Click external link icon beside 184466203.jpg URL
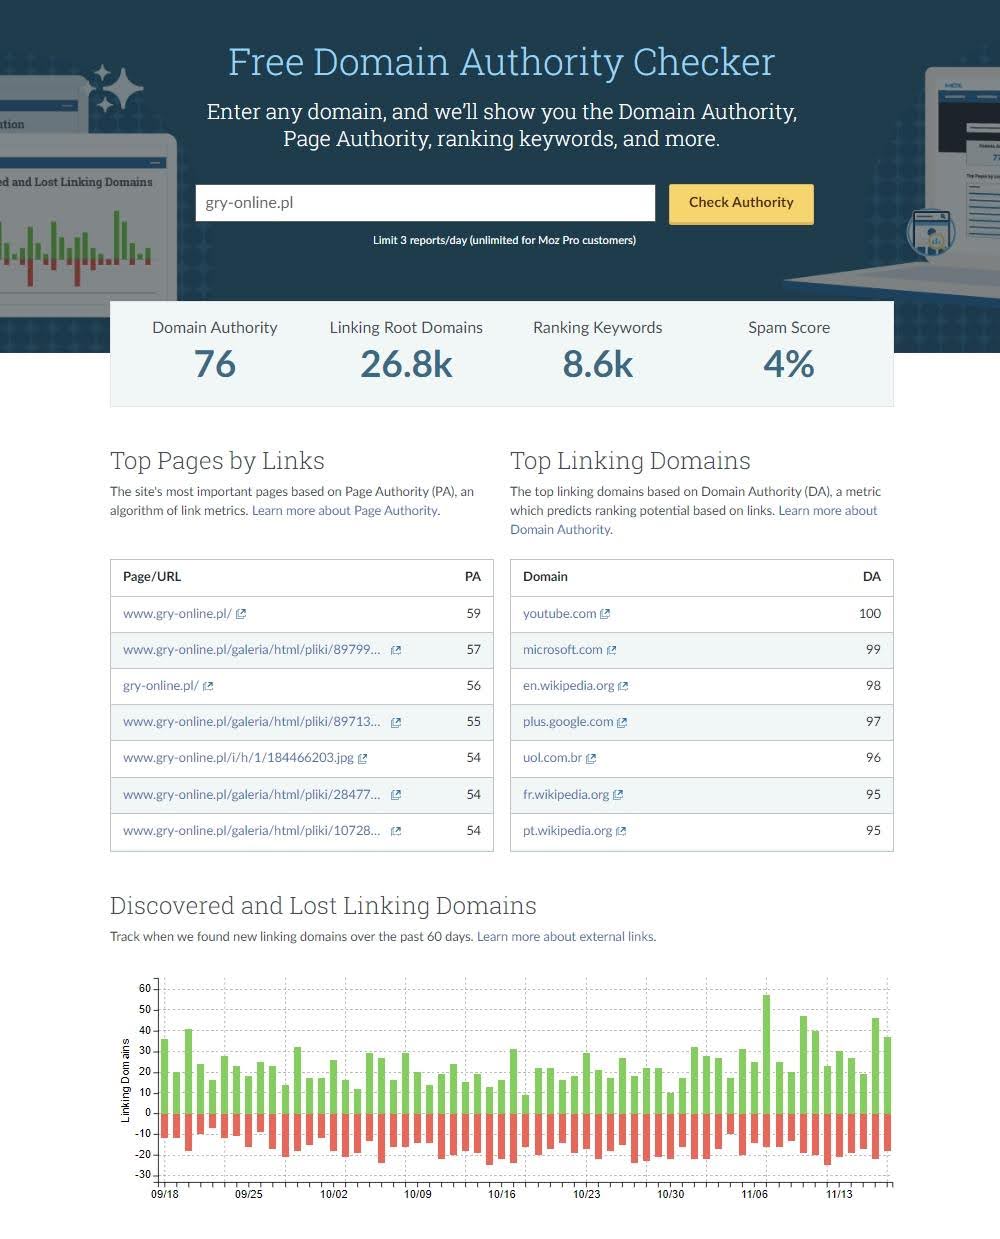Image resolution: width=1000 pixels, height=1239 pixels. click(362, 758)
